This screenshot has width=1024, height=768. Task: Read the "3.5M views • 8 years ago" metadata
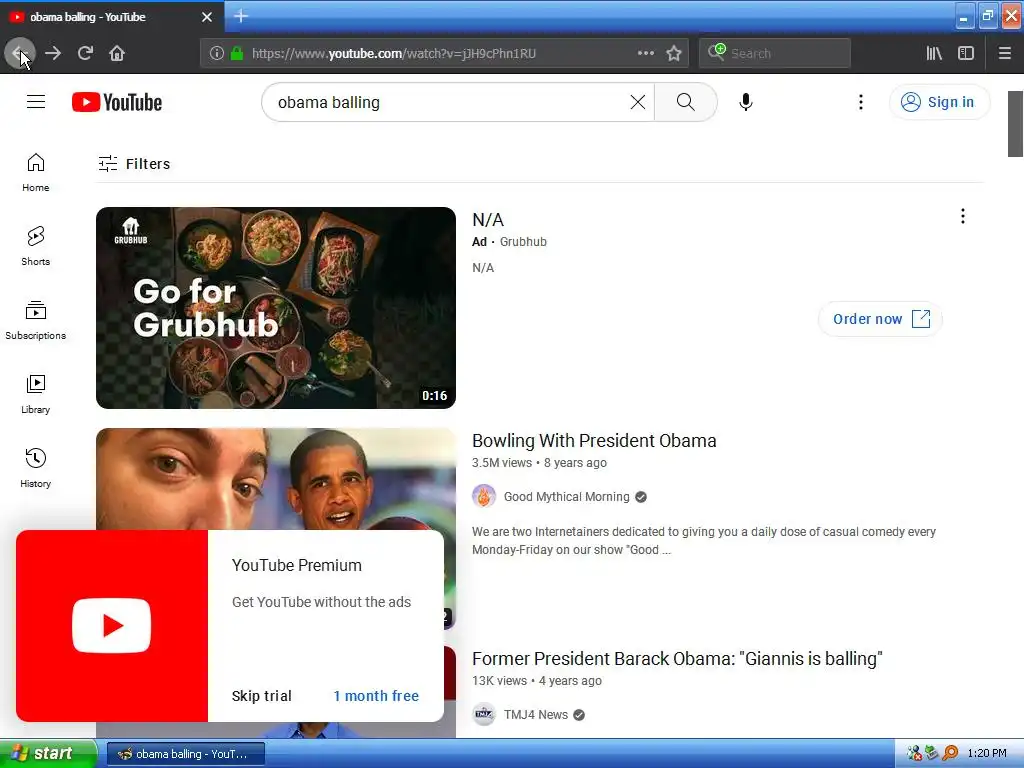point(539,463)
